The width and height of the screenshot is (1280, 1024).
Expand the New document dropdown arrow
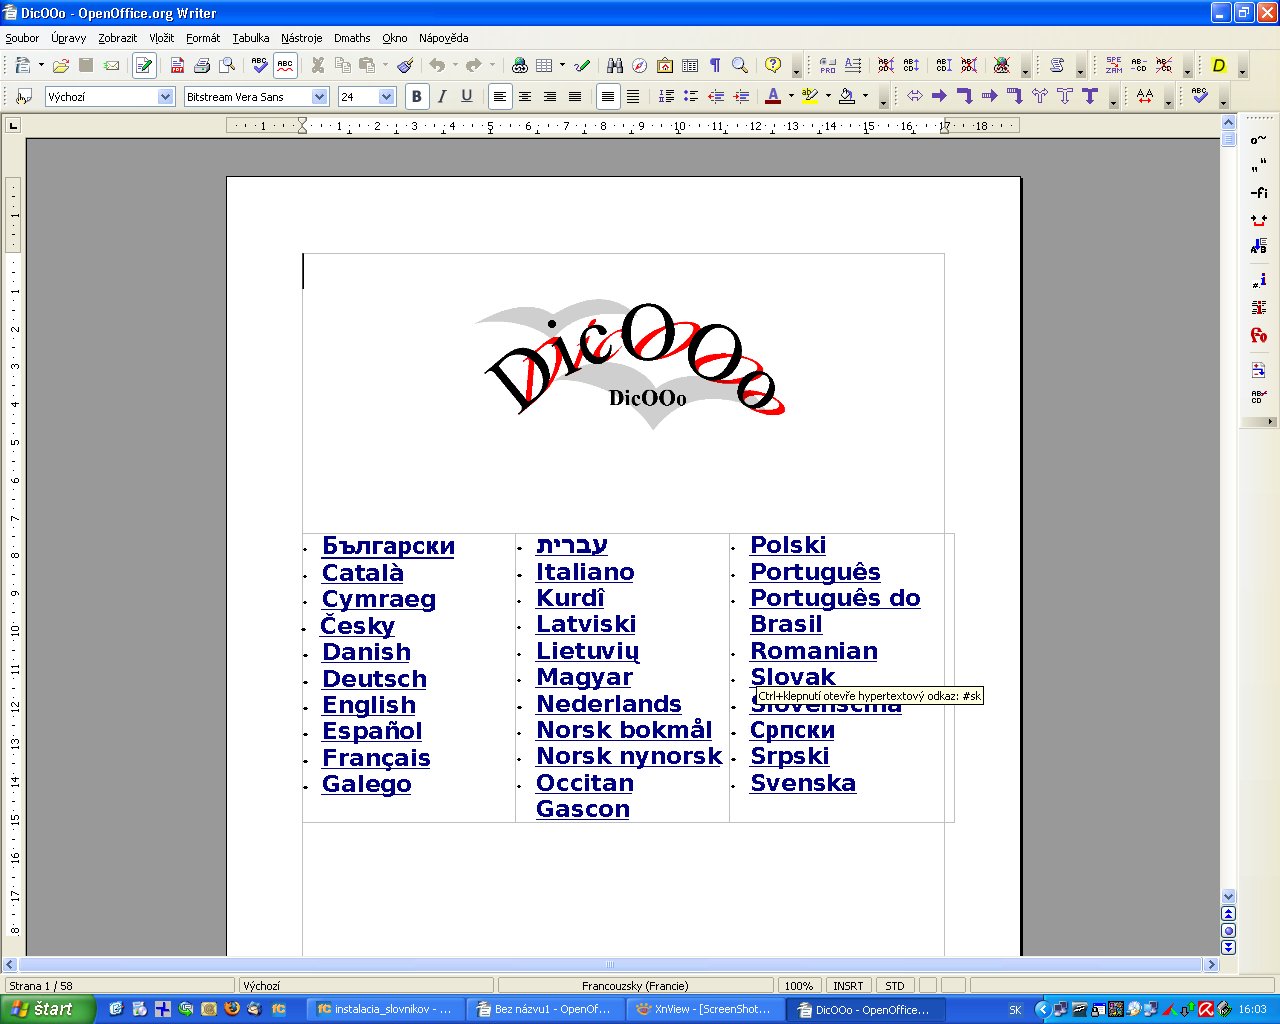(41, 65)
